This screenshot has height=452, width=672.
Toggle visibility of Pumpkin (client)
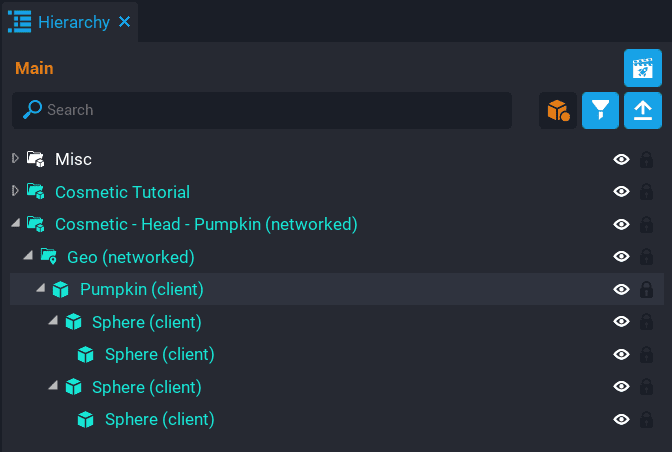(621, 290)
